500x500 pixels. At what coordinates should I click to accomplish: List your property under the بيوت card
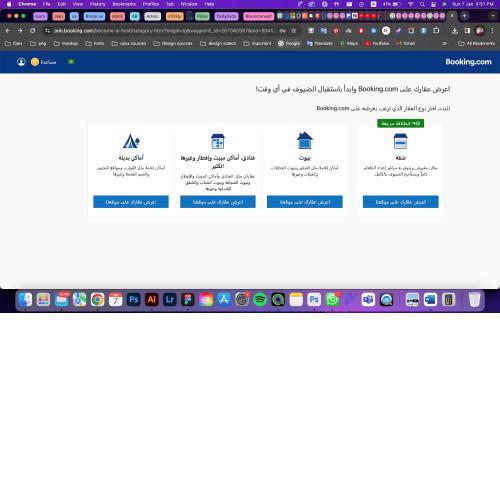(305, 202)
